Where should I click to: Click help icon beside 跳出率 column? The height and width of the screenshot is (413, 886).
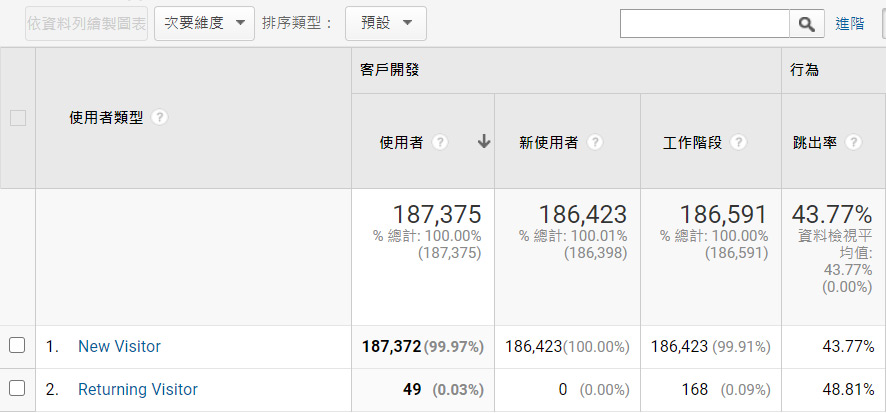853,143
